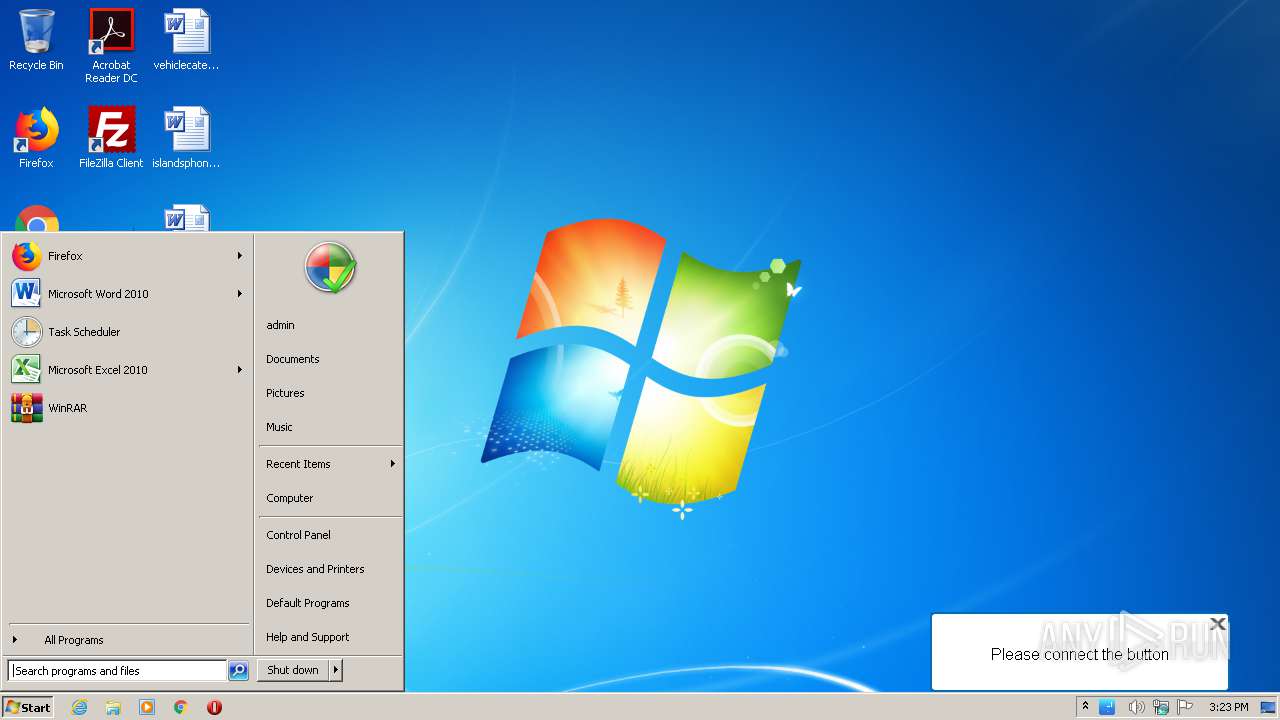This screenshot has width=1280, height=720.
Task: Open the Recycle Bin desktop icon
Action: (36, 40)
